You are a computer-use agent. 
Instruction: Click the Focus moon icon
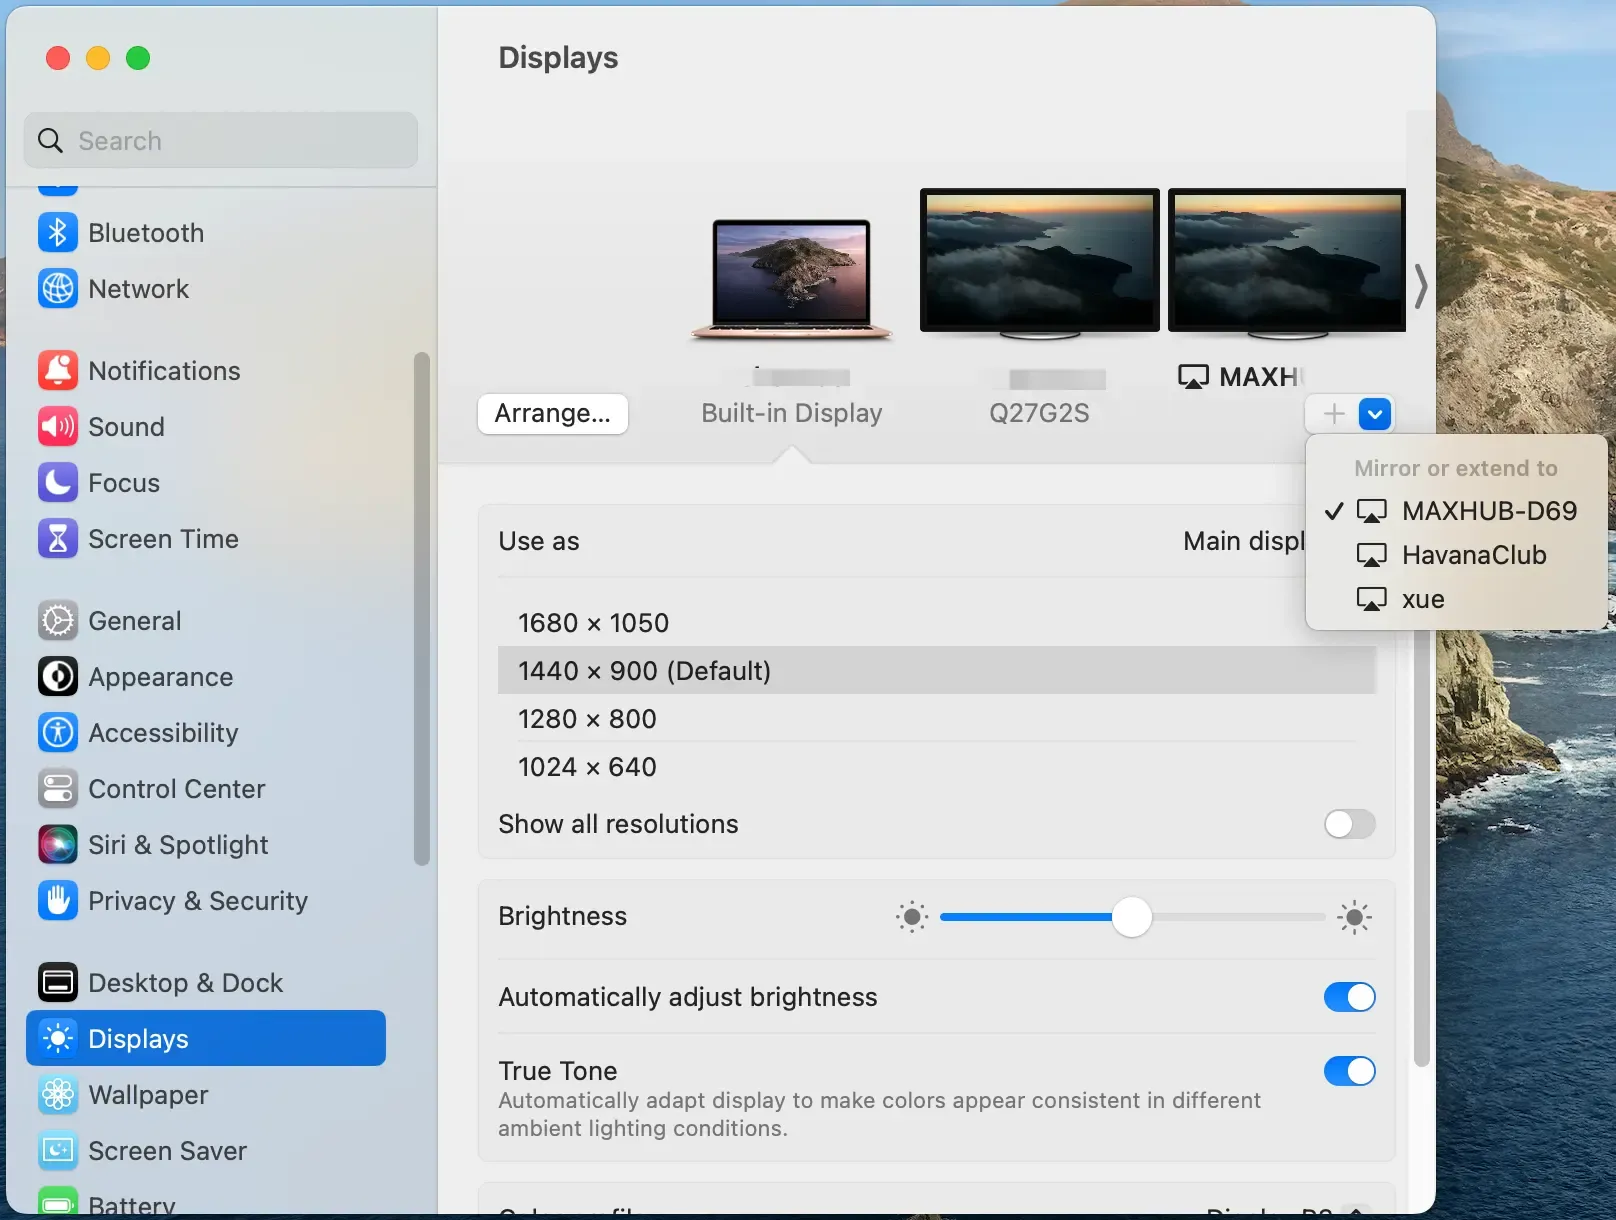tap(58, 483)
